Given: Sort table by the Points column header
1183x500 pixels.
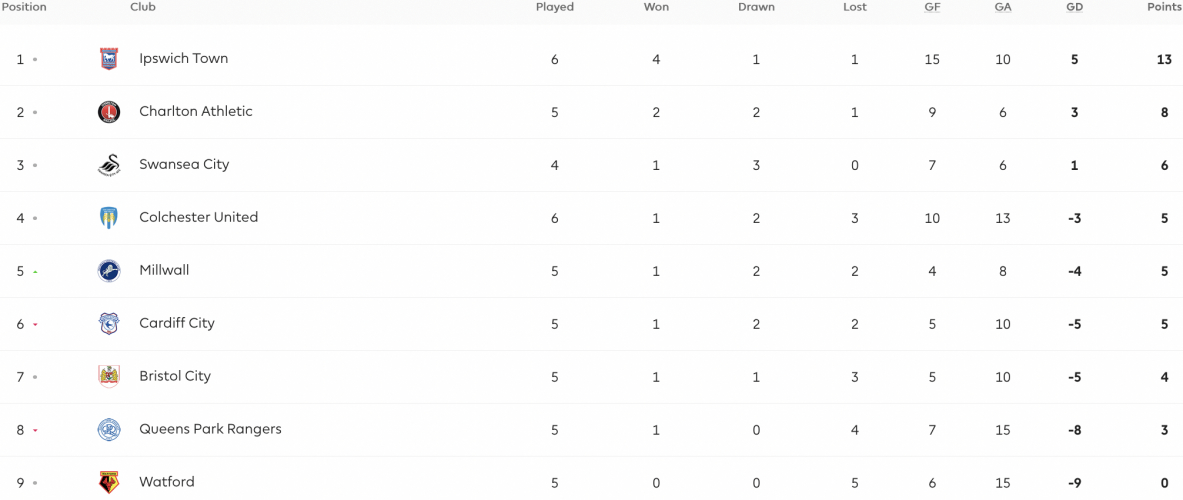Looking at the screenshot, I should coord(1163,8).
